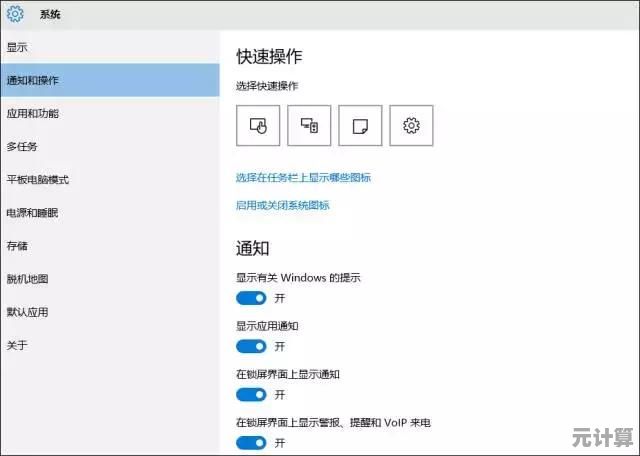Select 通知和操作 in the sidebar

point(32,80)
